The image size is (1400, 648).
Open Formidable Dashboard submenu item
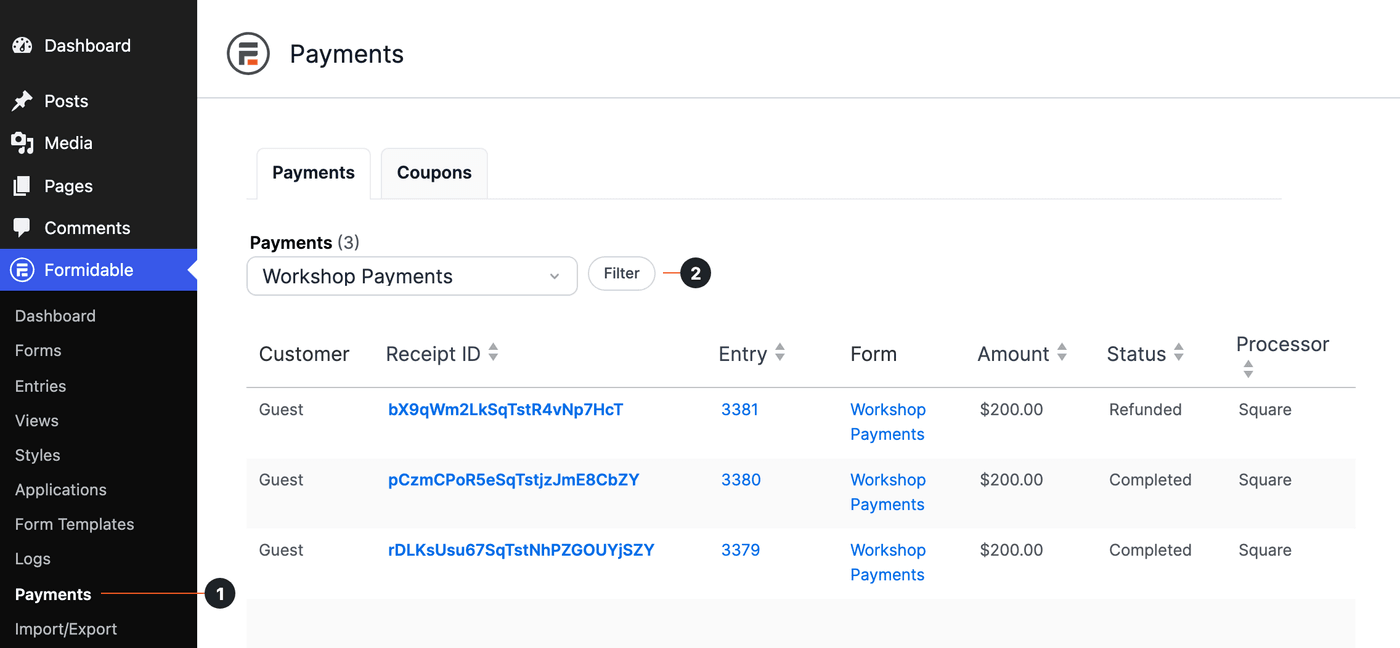coord(55,316)
